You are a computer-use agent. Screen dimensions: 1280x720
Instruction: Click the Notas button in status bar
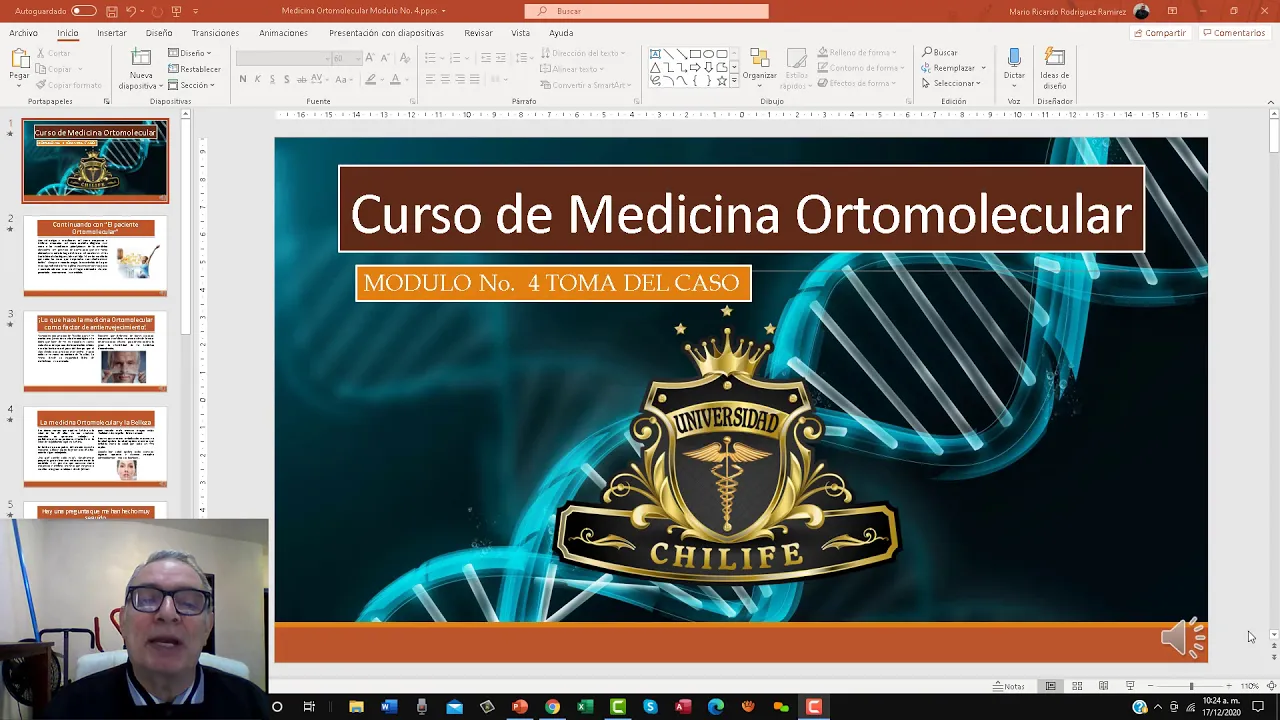[x=1009, y=686]
